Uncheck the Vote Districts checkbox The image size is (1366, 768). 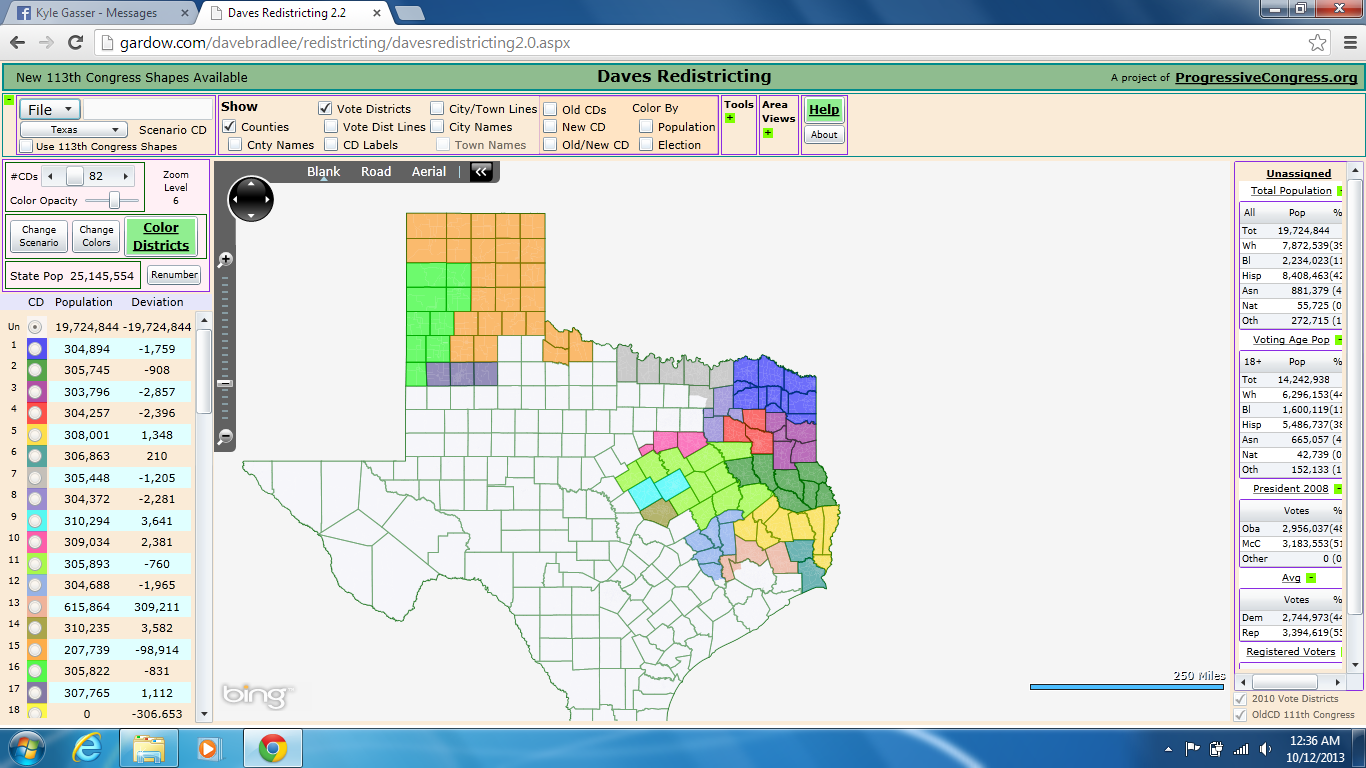pyautogui.click(x=325, y=109)
